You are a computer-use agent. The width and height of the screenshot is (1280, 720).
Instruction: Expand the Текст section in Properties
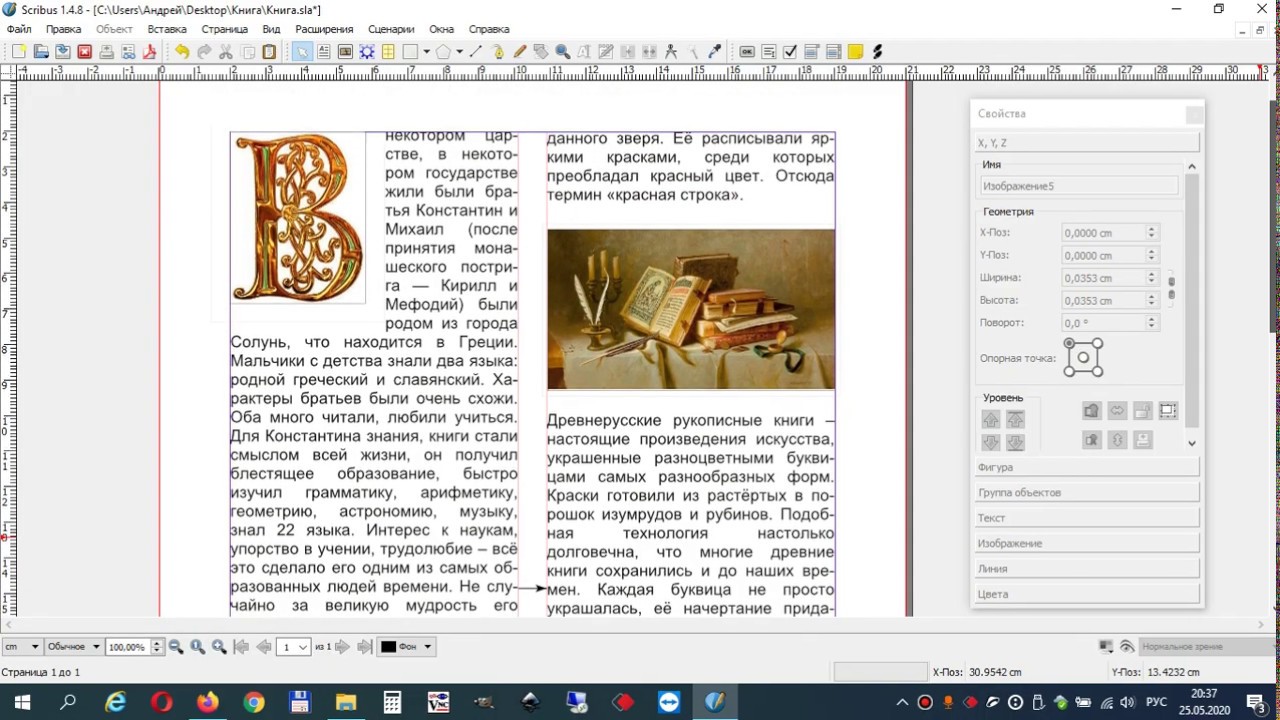(1086, 518)
